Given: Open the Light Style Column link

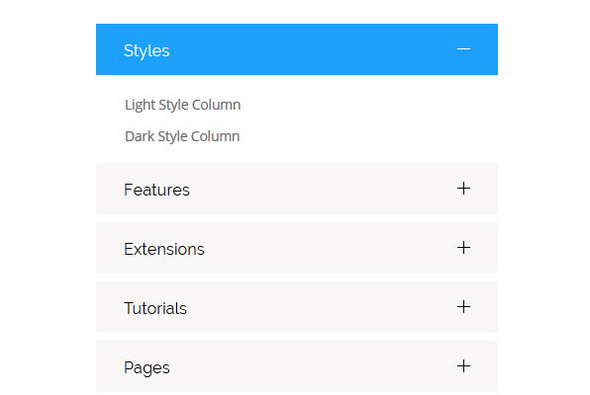Looking at the screenshot, I should pos(182,105).
